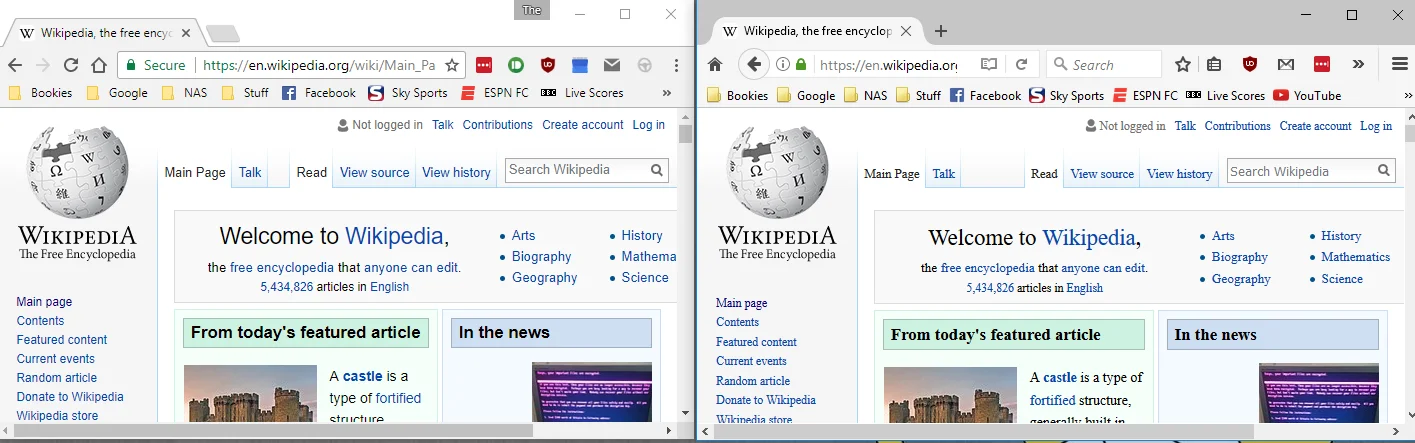Open the uBlock Origin shield in Firefox

(x=1249, y=64)
